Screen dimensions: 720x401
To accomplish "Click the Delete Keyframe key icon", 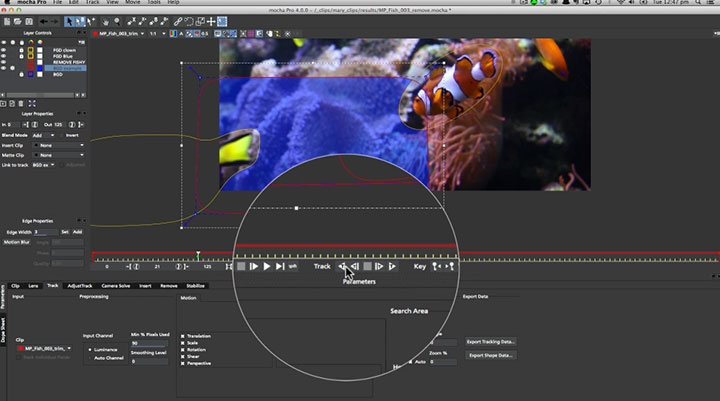I will [x=450, y=266].
